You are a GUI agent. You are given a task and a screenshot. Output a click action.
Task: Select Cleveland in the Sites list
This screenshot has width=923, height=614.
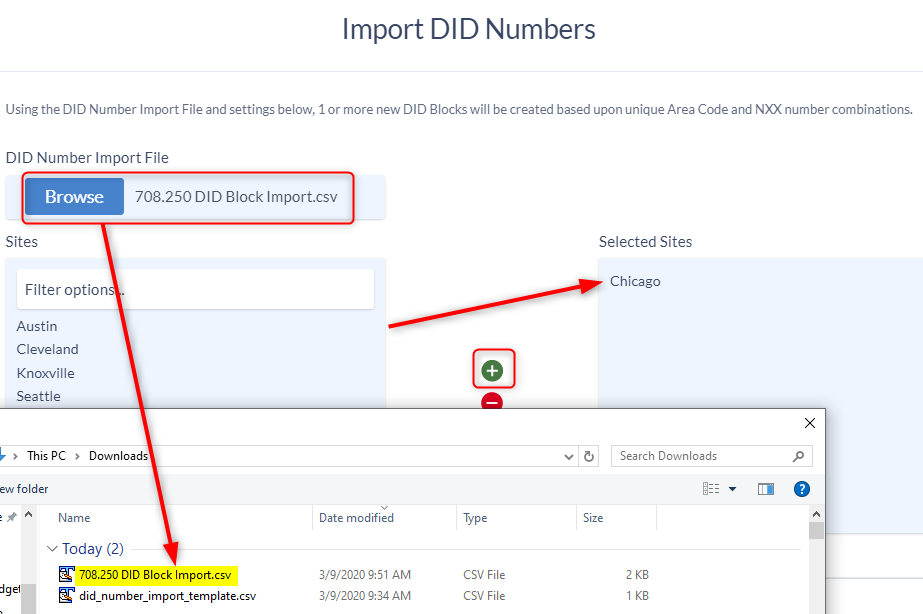48,349
